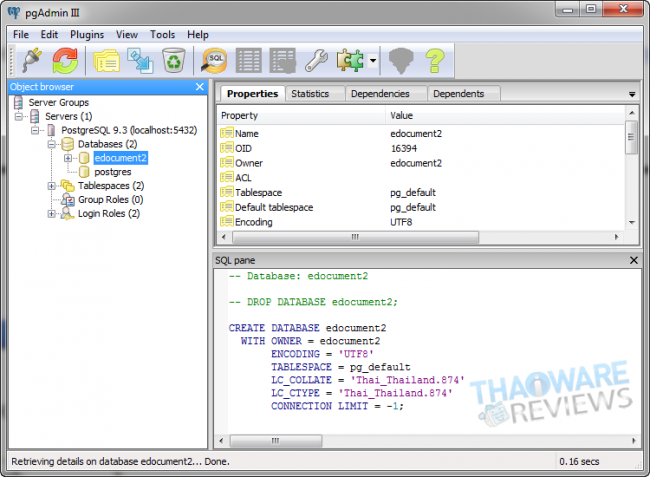This screenshot has height=477, width=650.
Task: Expand the Tablespaces (2) node
Action: pos(52,186)
